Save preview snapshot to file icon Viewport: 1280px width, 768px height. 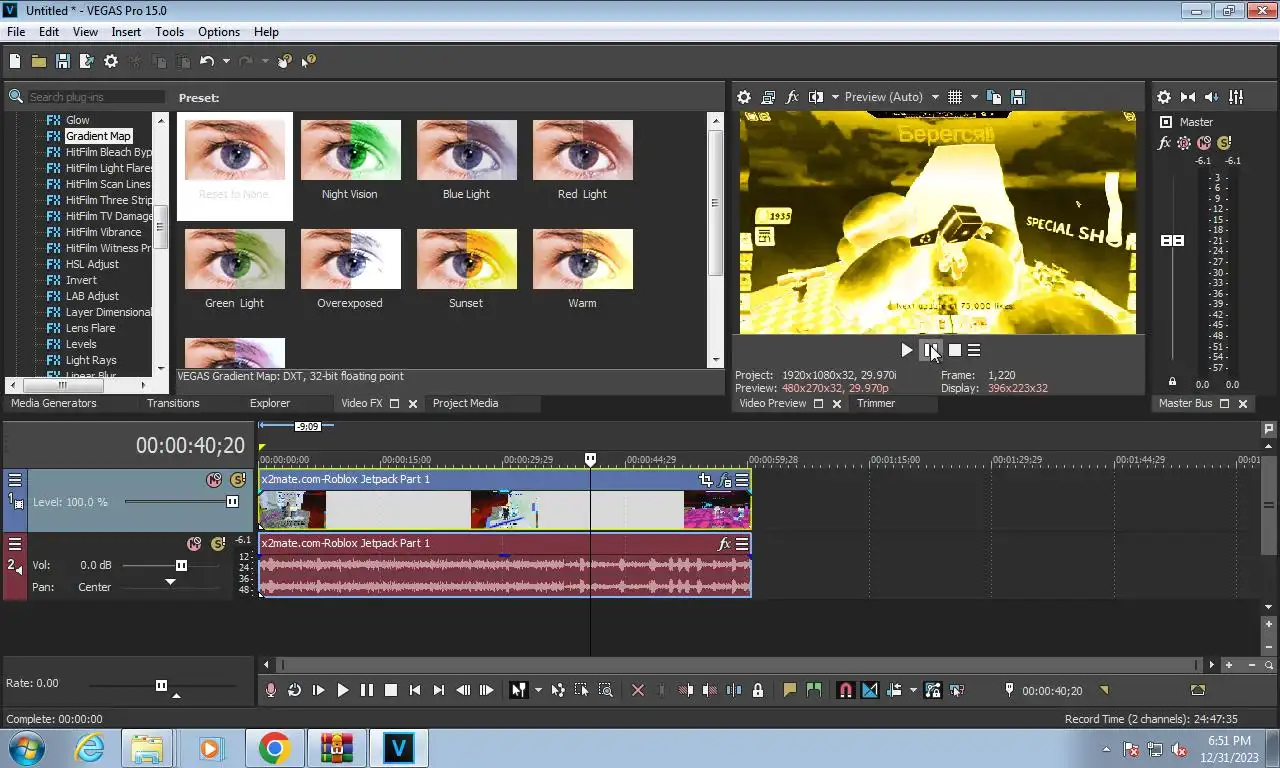[x=1018, y=97]
